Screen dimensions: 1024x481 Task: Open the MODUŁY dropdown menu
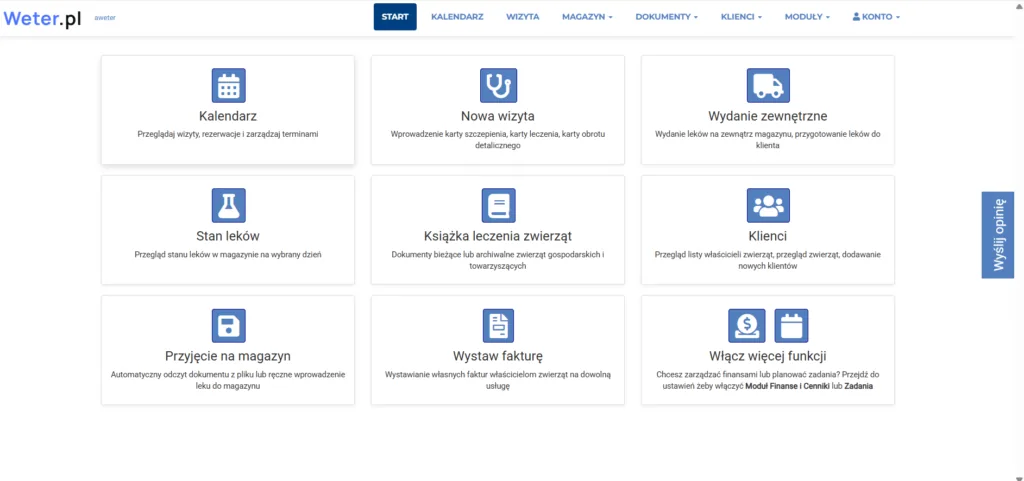point(807,17)
